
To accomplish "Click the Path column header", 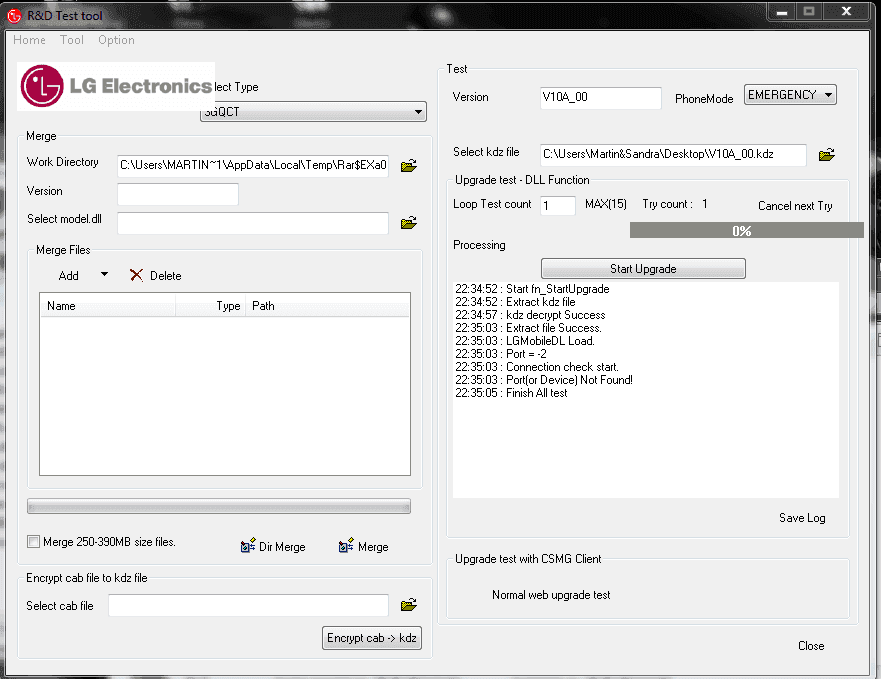I will [x=328, y=306].
